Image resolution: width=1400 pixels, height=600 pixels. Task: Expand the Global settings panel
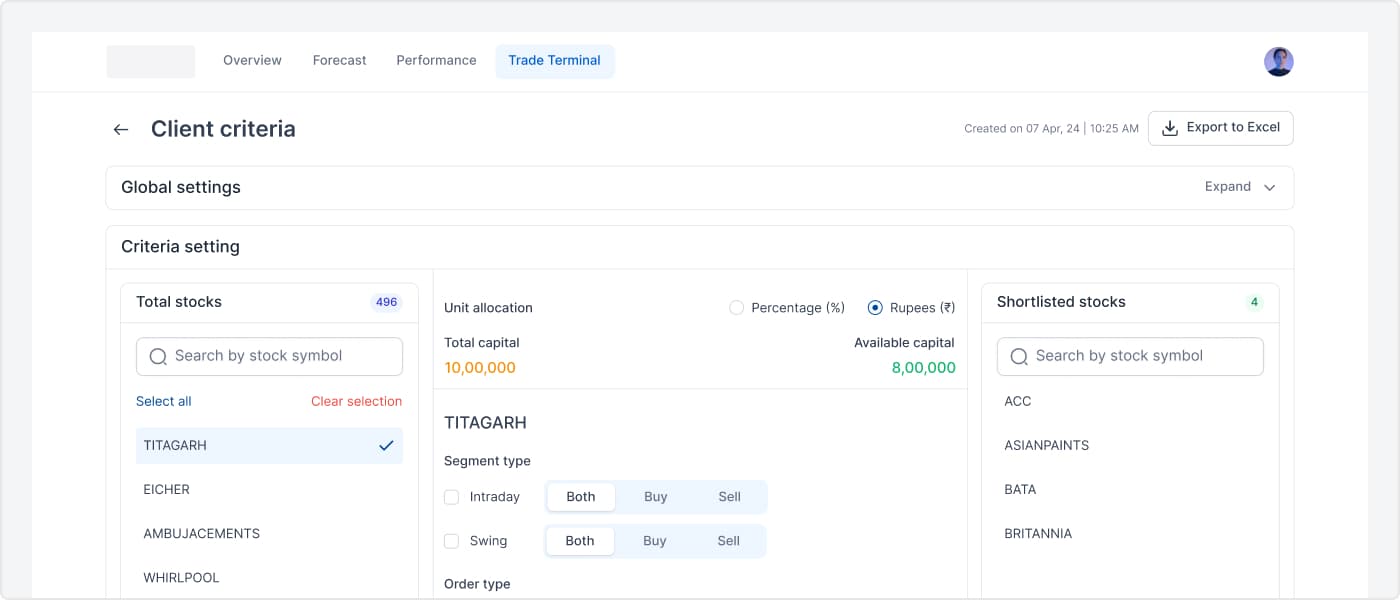click(700, 188)
